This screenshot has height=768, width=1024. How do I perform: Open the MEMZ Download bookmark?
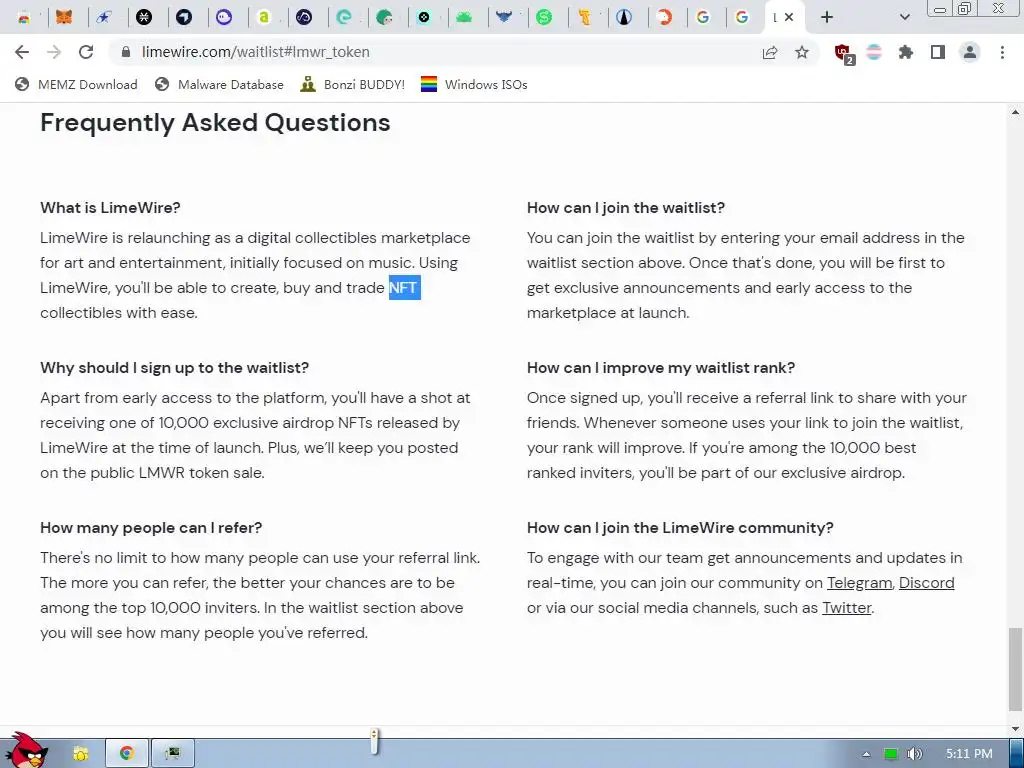(76, 84)
